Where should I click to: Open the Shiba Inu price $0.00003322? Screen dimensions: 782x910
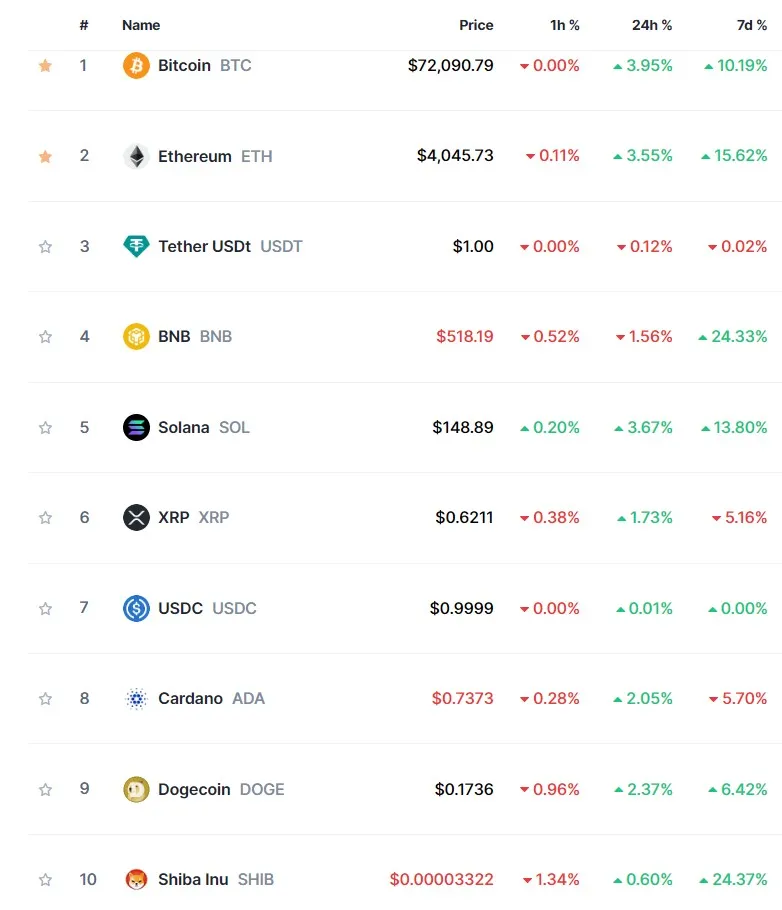(441, 880)
